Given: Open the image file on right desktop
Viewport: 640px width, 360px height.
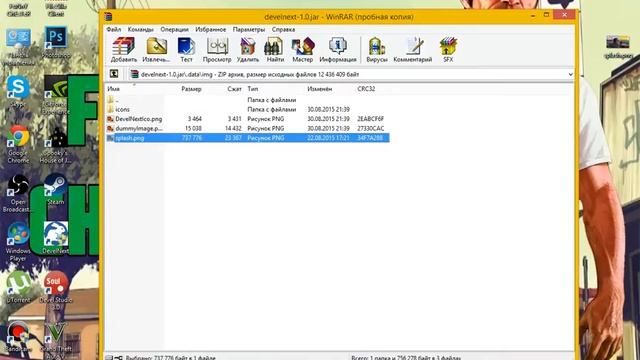Looking at the screenshot, I should [618, 46].
